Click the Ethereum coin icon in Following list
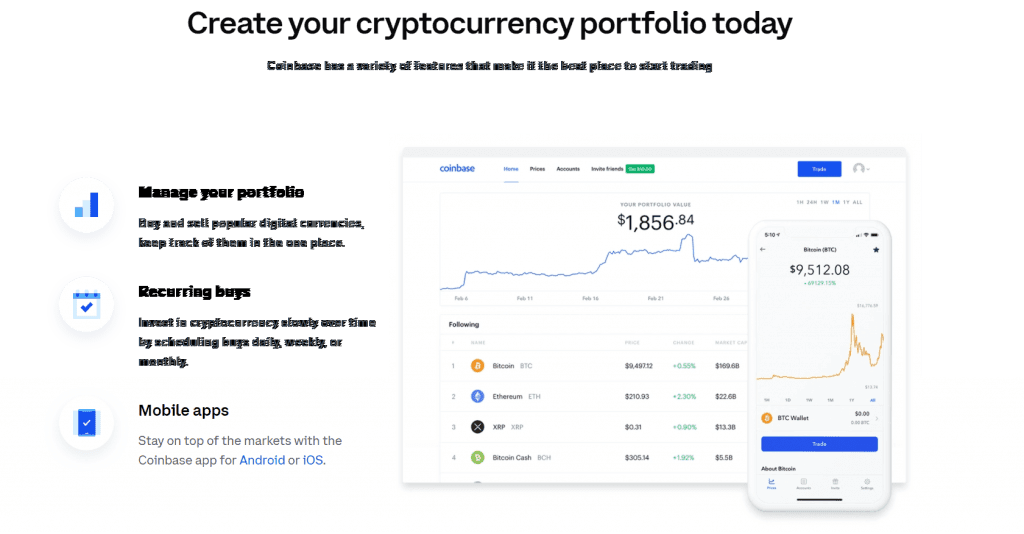 [477, 396]
